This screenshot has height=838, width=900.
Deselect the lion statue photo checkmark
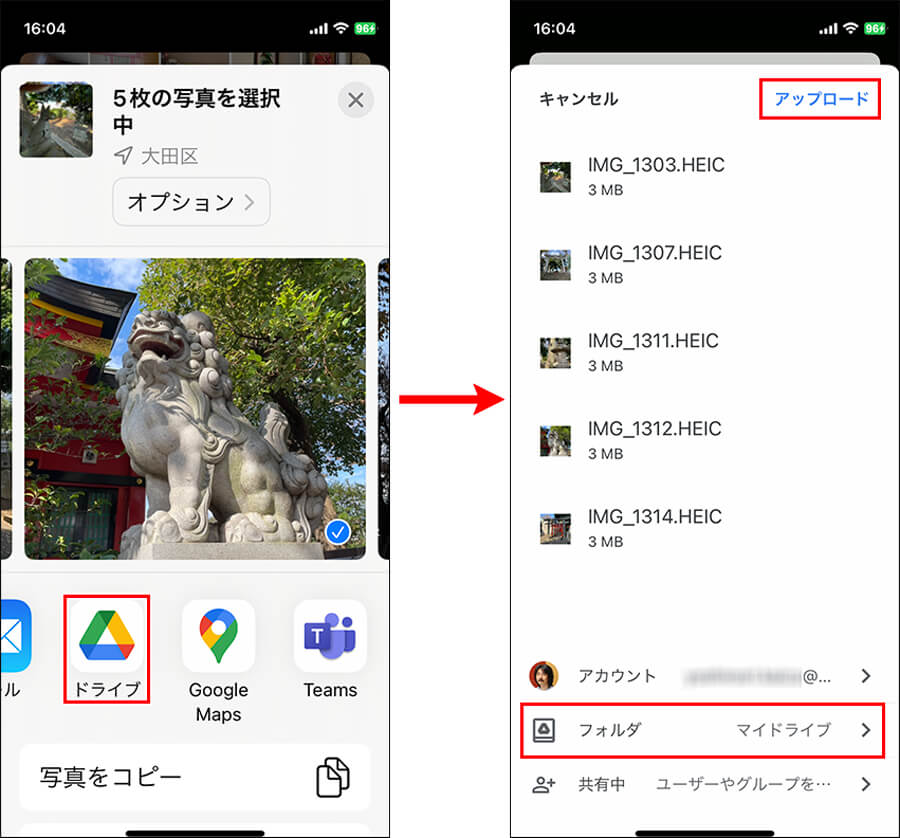pyautogui.click(x=338, y=533)
